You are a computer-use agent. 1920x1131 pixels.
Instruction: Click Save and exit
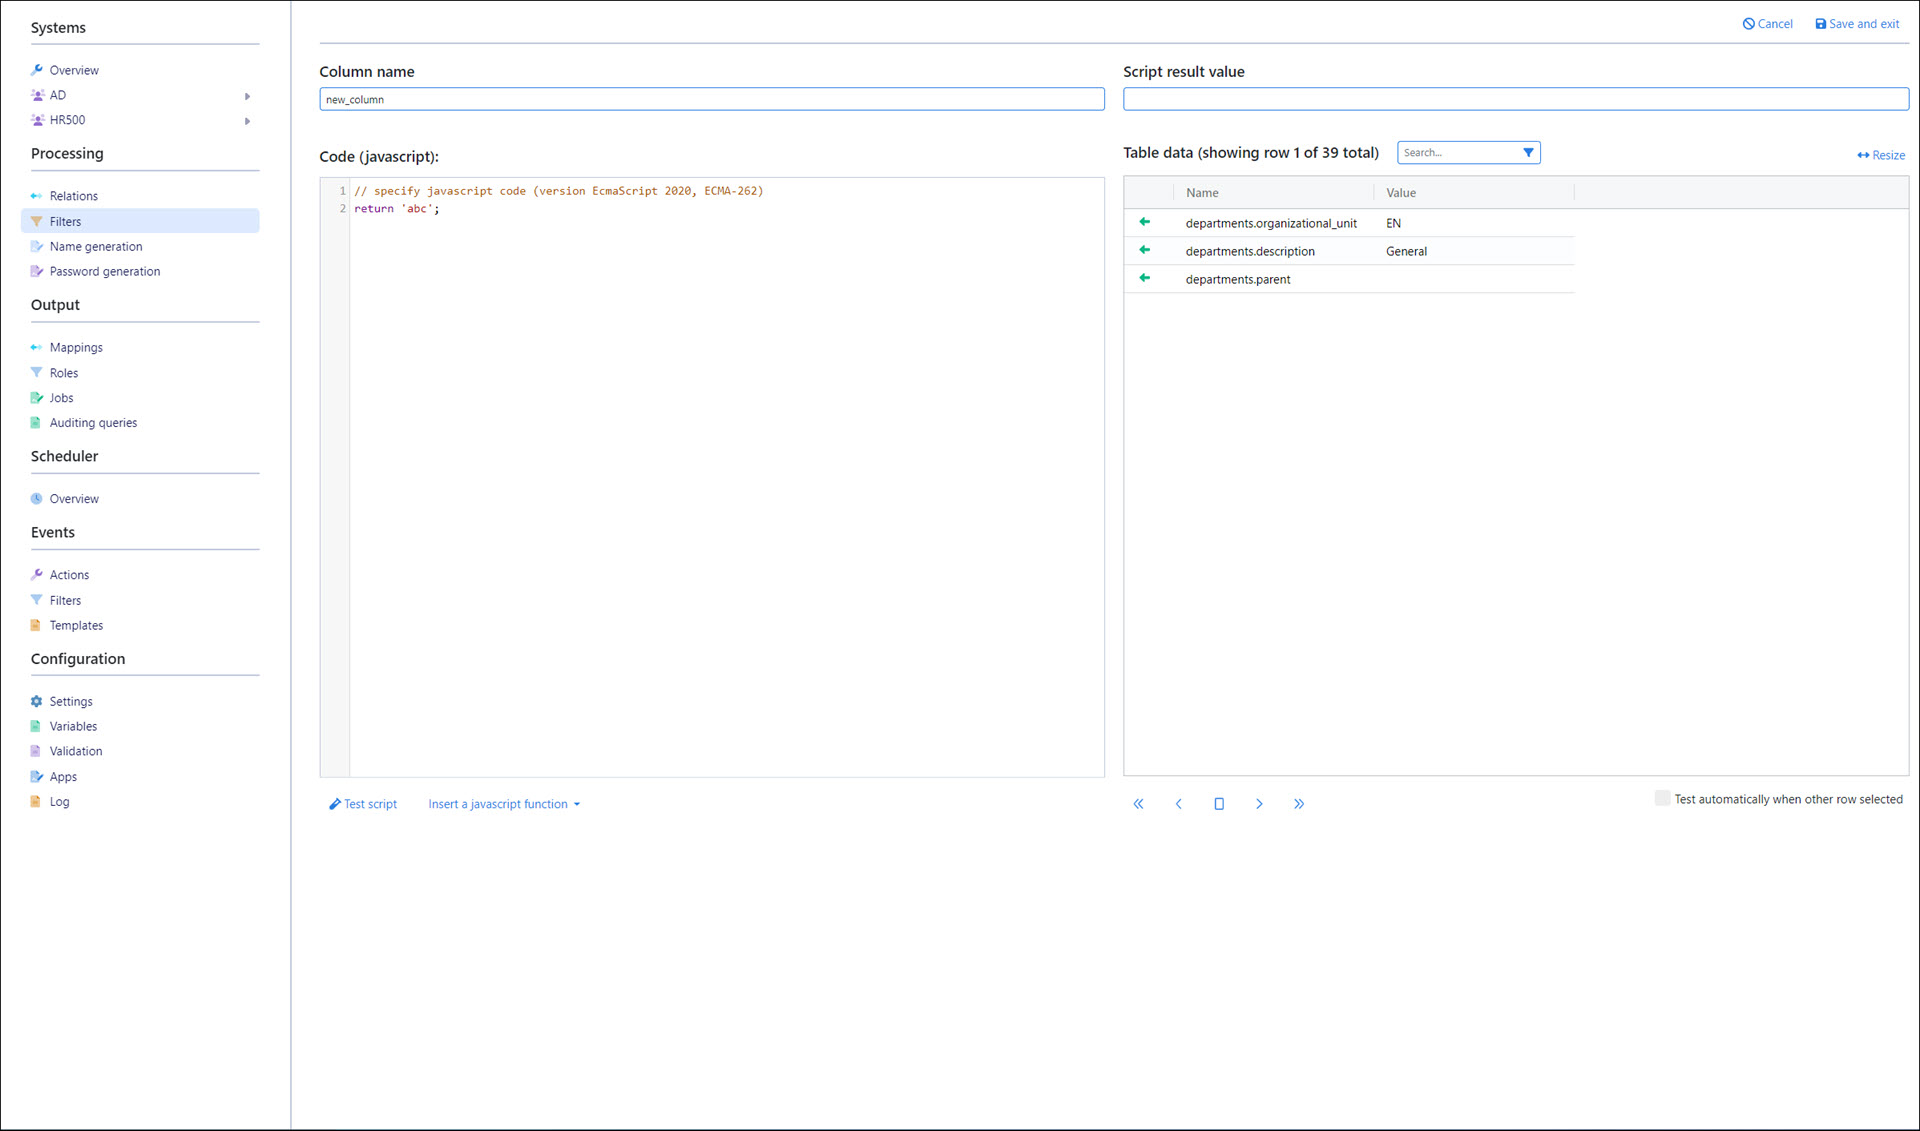pyautogui.click(x=1857, y=24)
